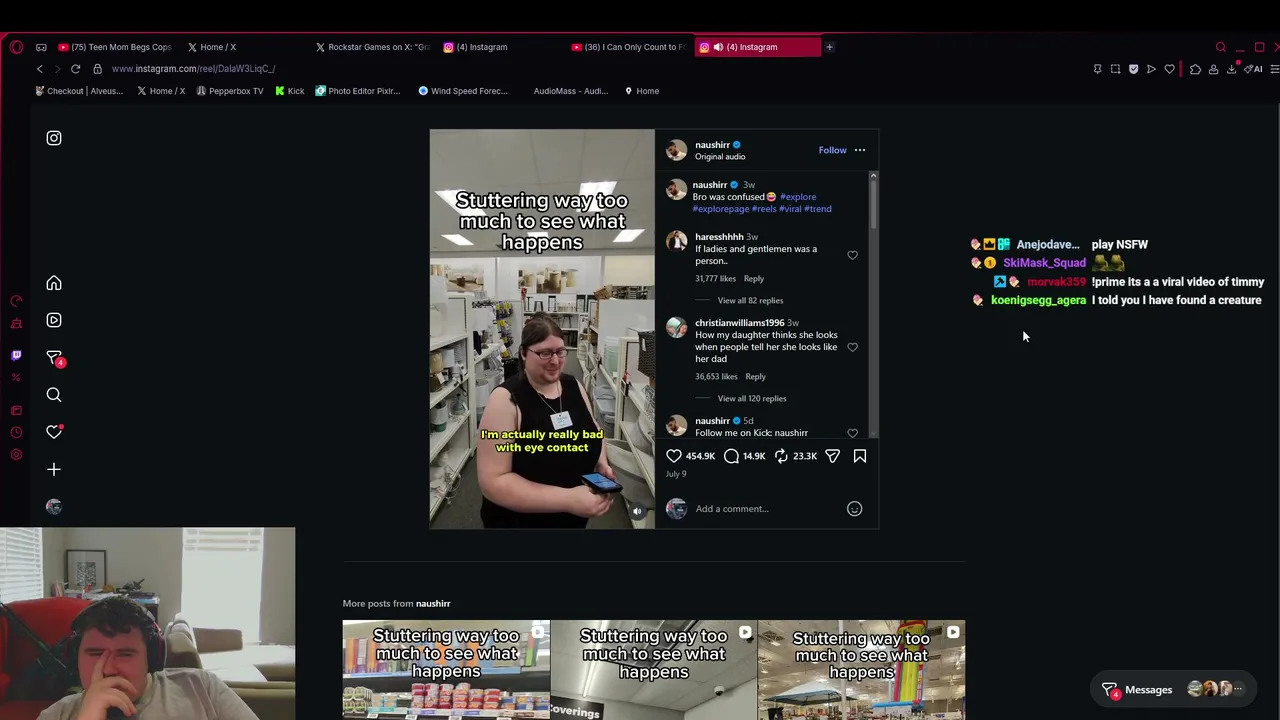The width and height of the screenshot is (1280, 720).
Task: Repost the reel
Action: [781, 456]
